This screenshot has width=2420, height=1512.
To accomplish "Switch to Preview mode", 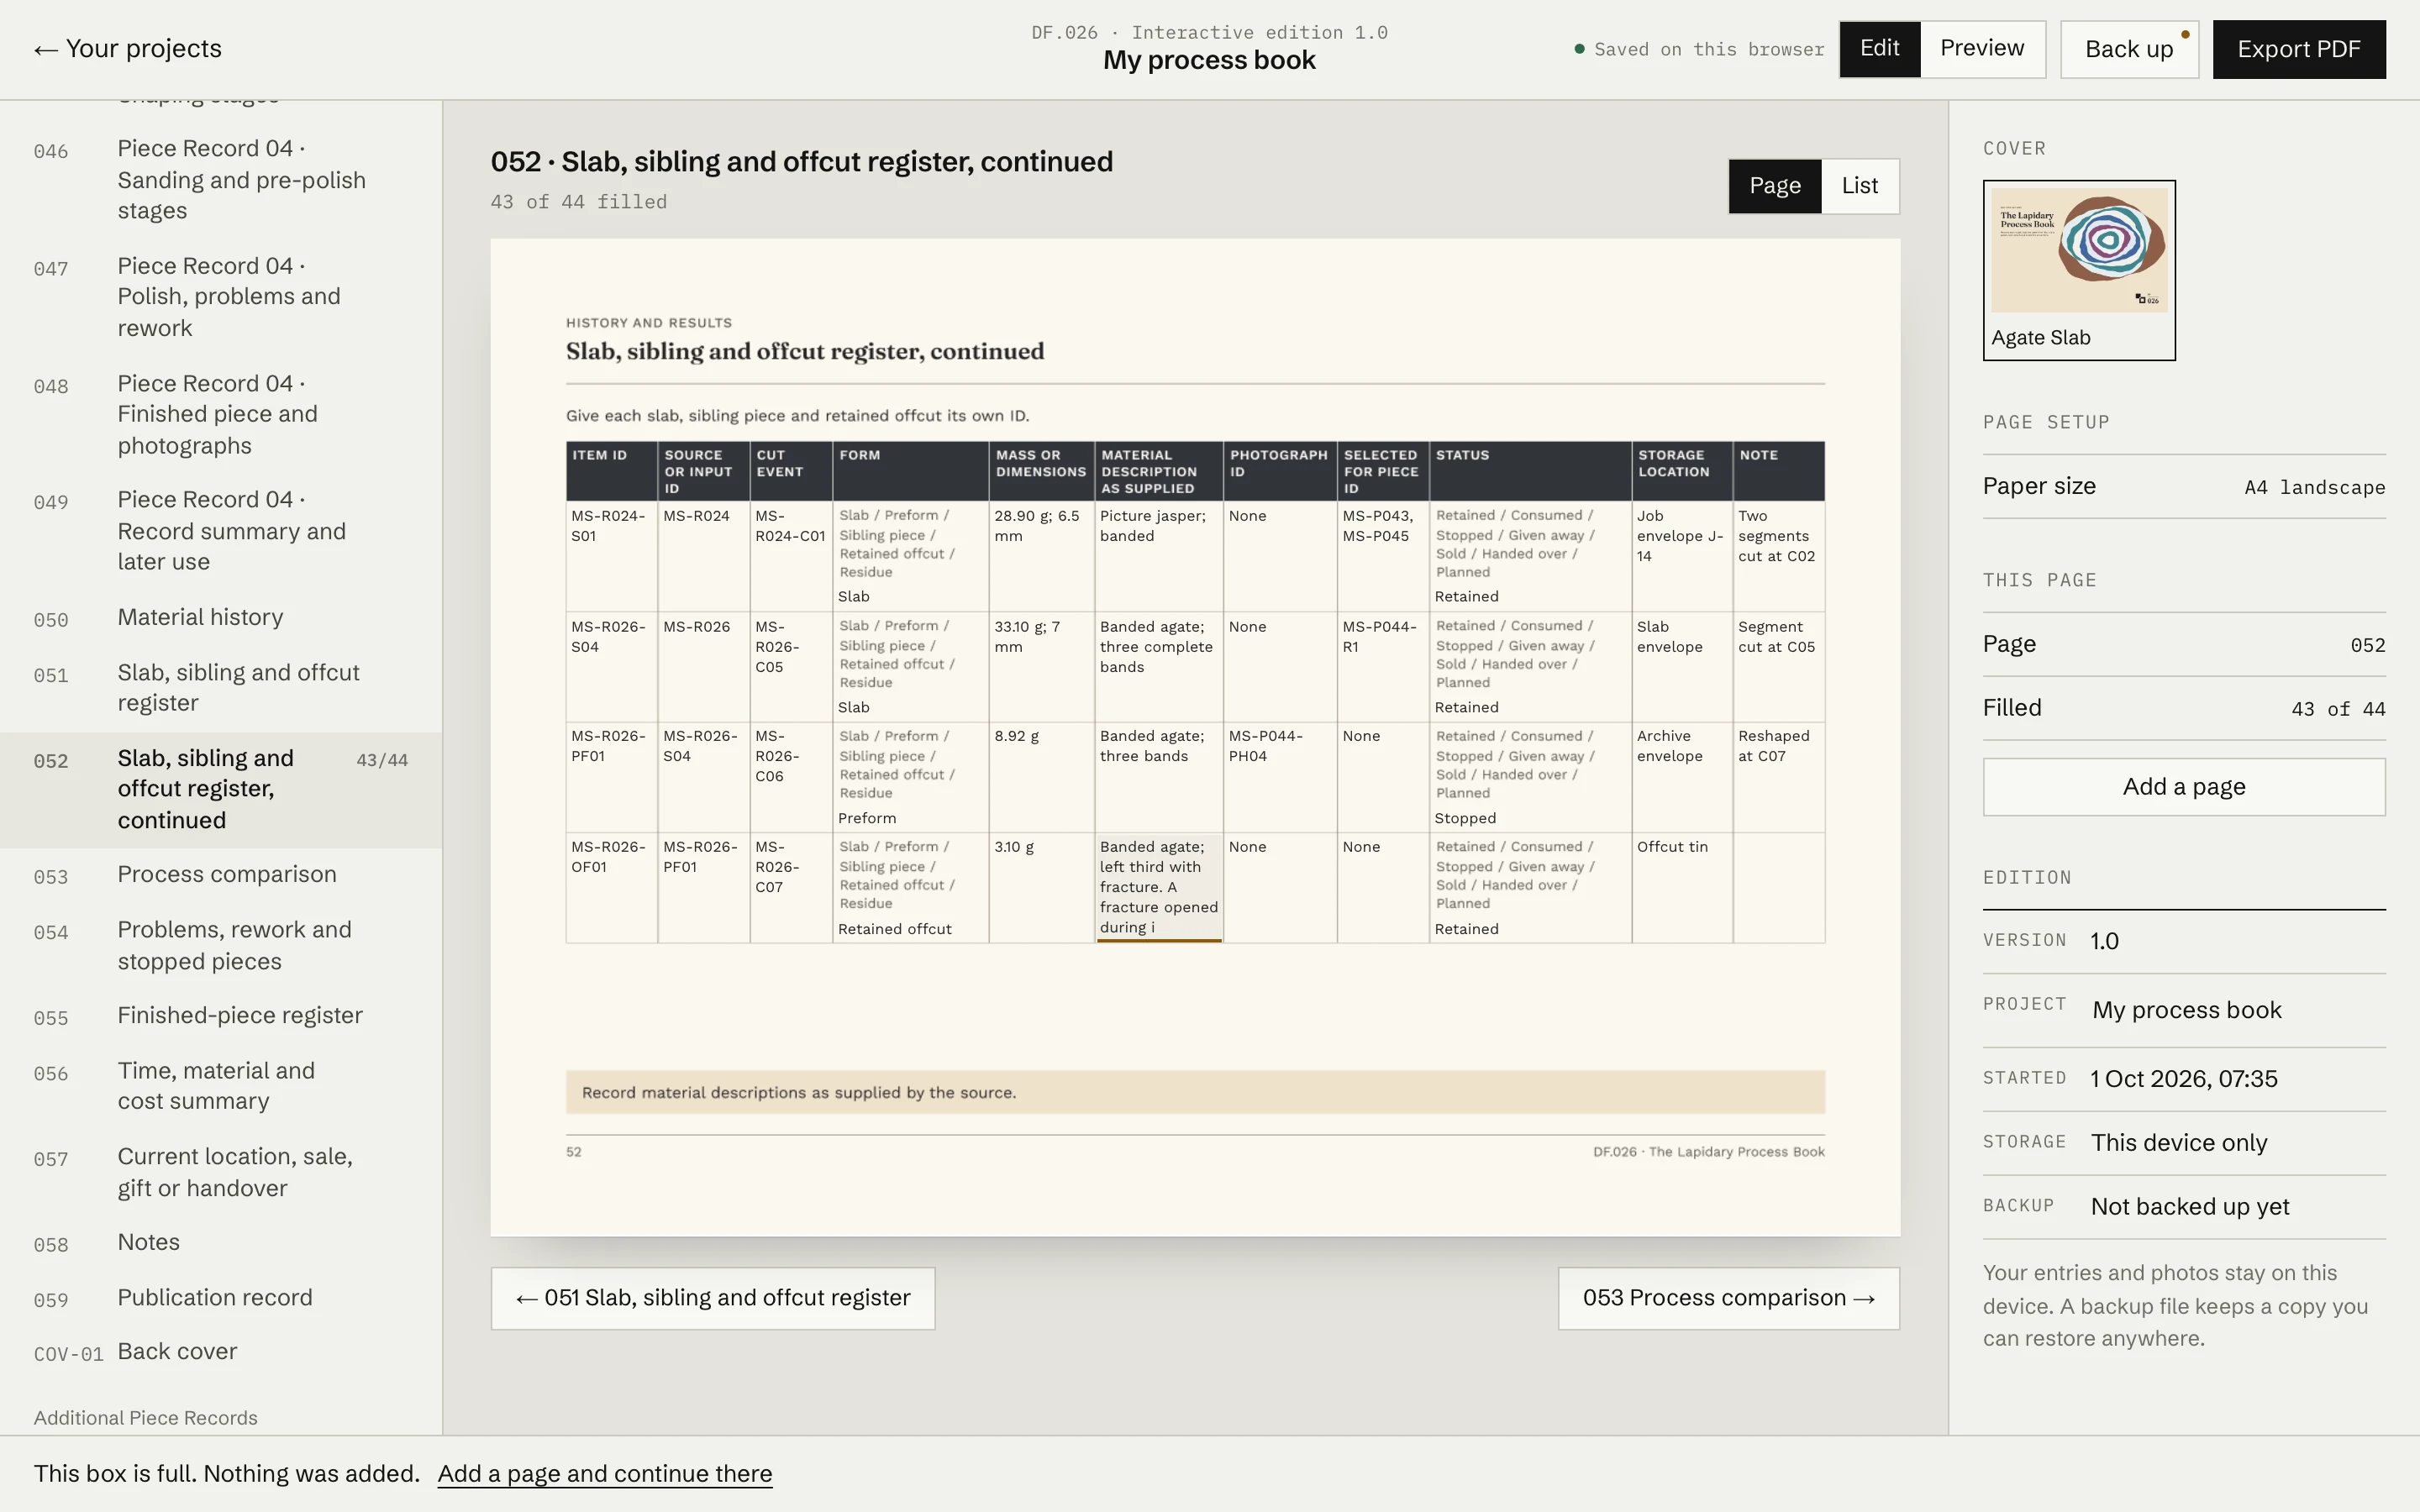I will coord(1981,49).
